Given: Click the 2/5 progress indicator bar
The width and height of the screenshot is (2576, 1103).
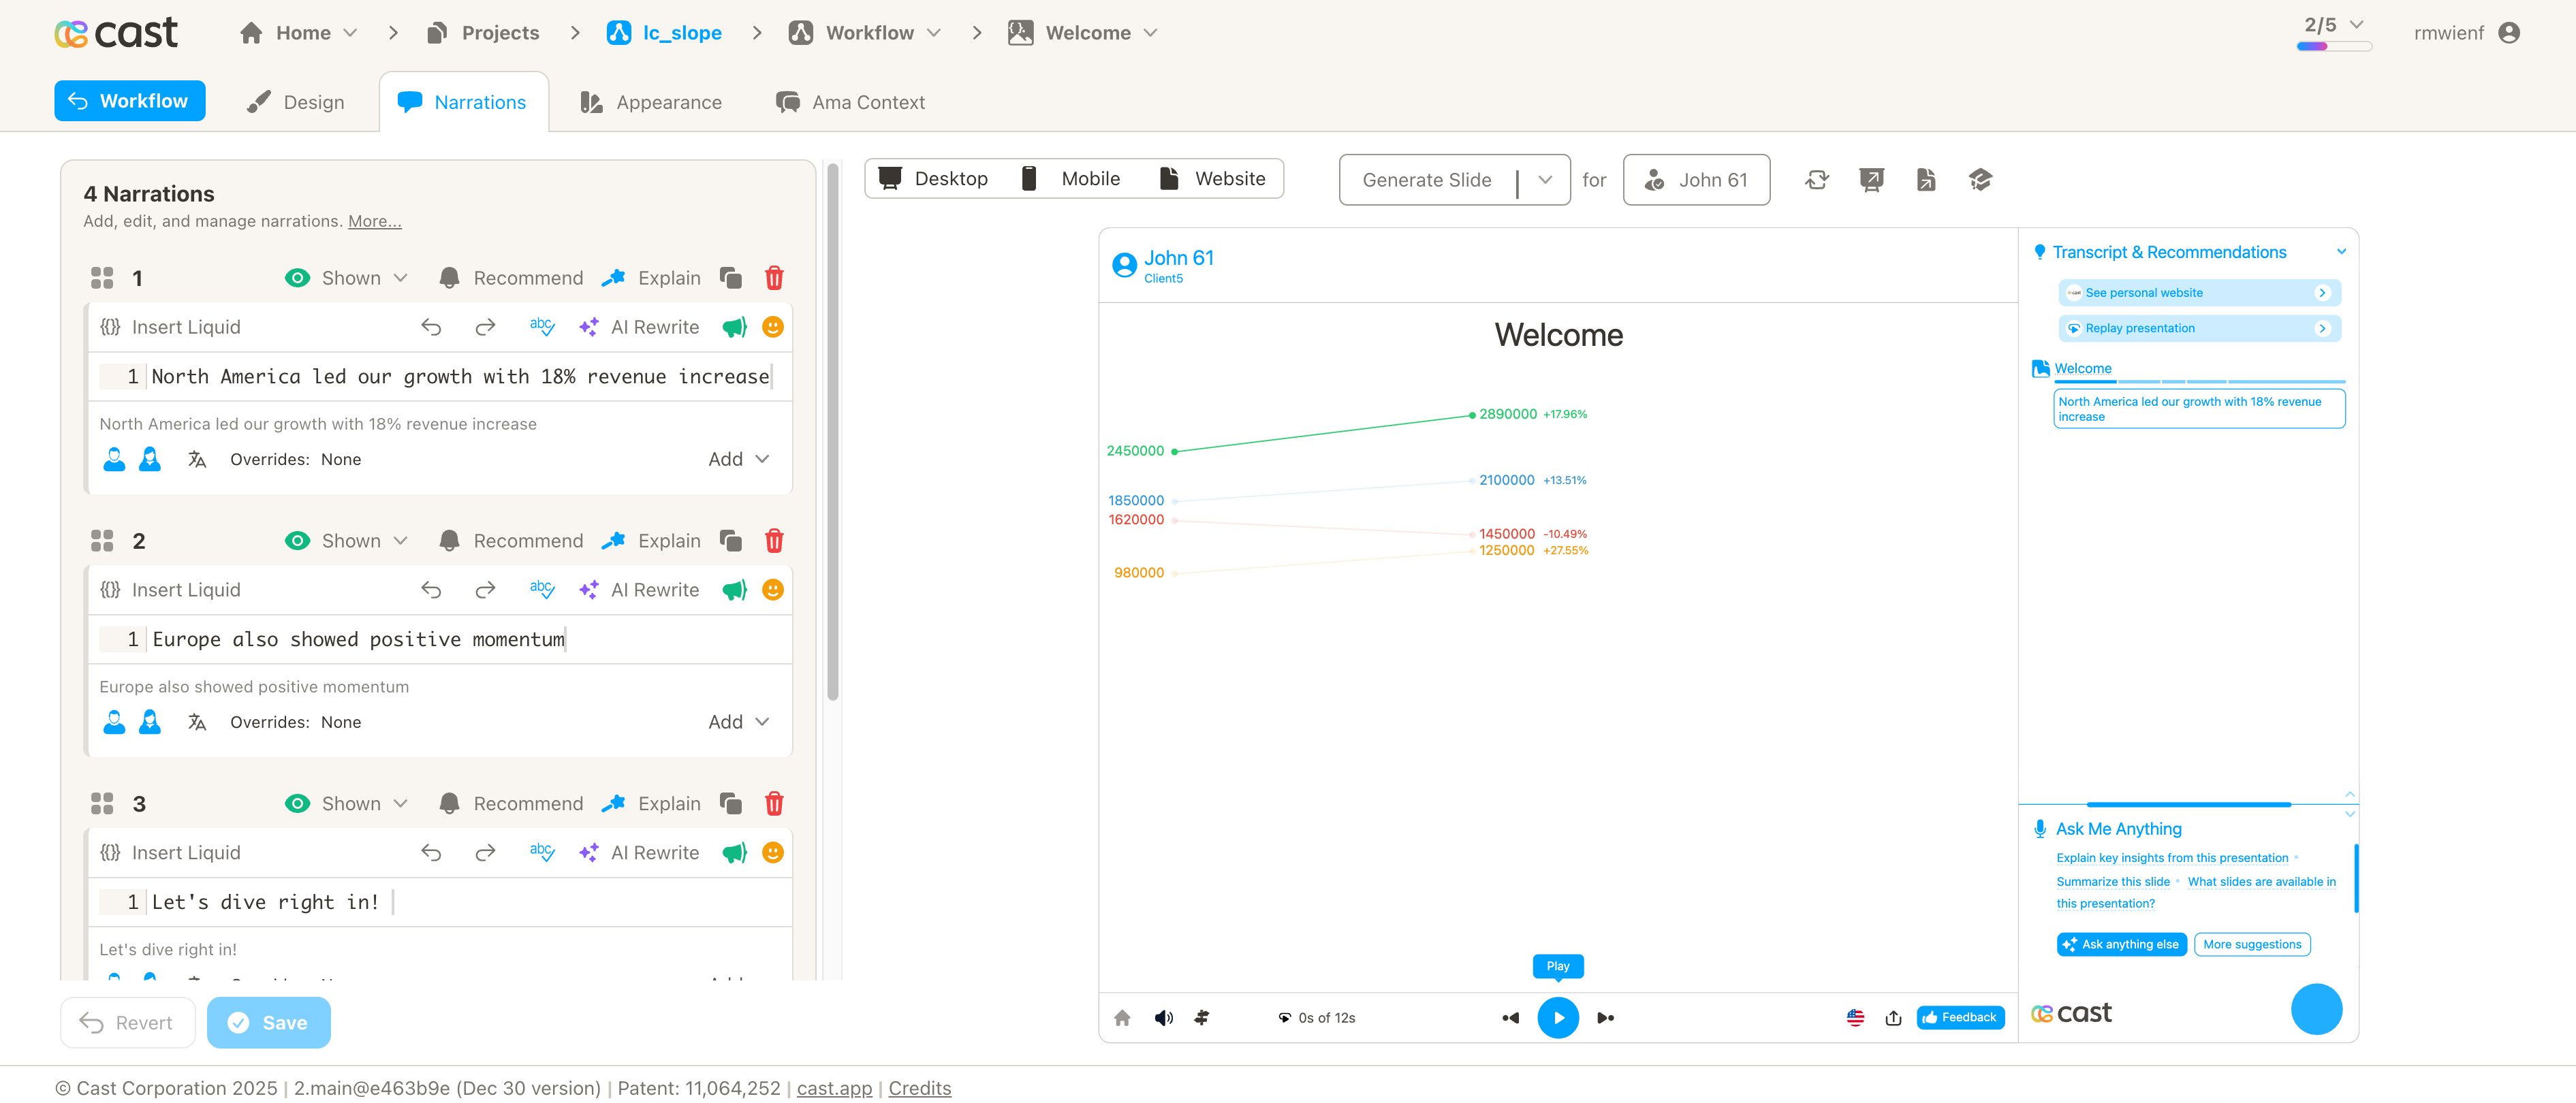Looking at the screenshot, I should [2333, 46].
